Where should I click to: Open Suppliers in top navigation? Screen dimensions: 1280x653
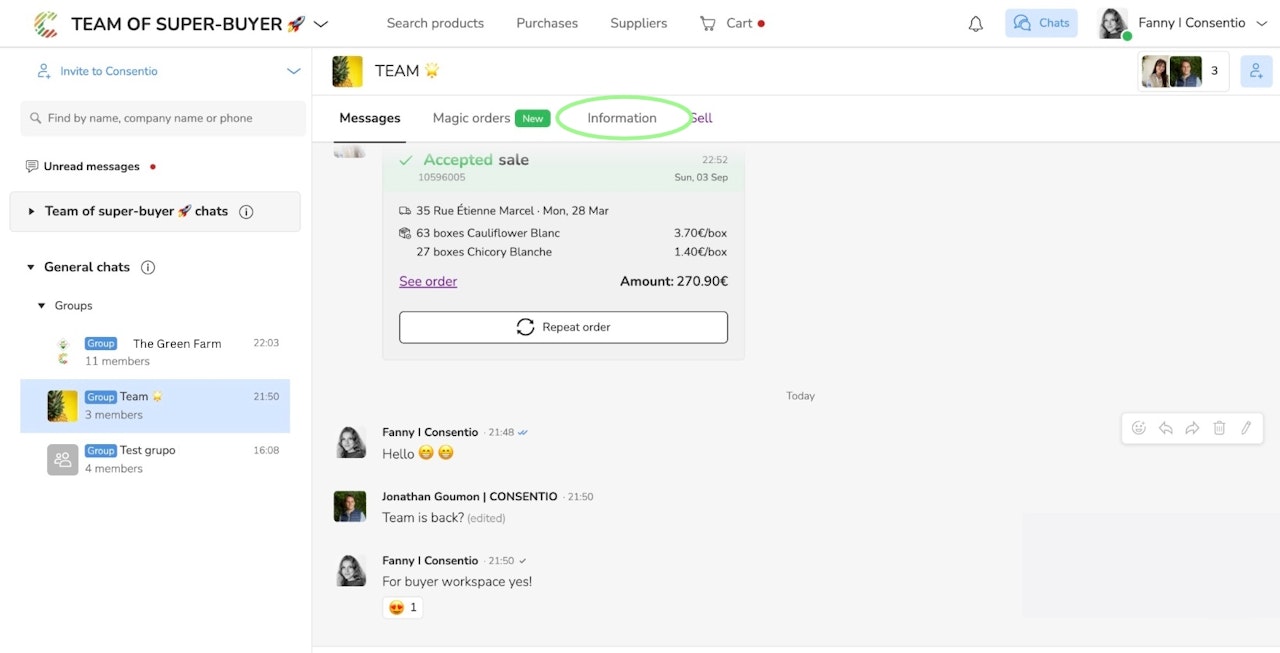(x=639, y=23)
